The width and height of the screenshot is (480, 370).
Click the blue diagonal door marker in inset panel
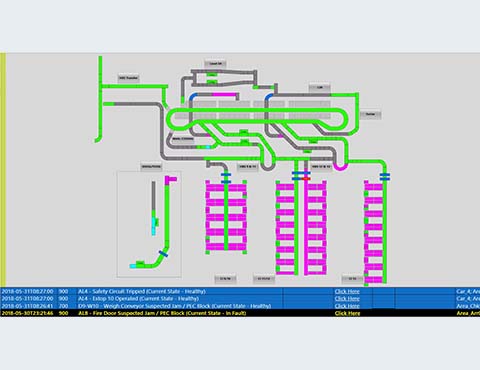pos(163,254)
